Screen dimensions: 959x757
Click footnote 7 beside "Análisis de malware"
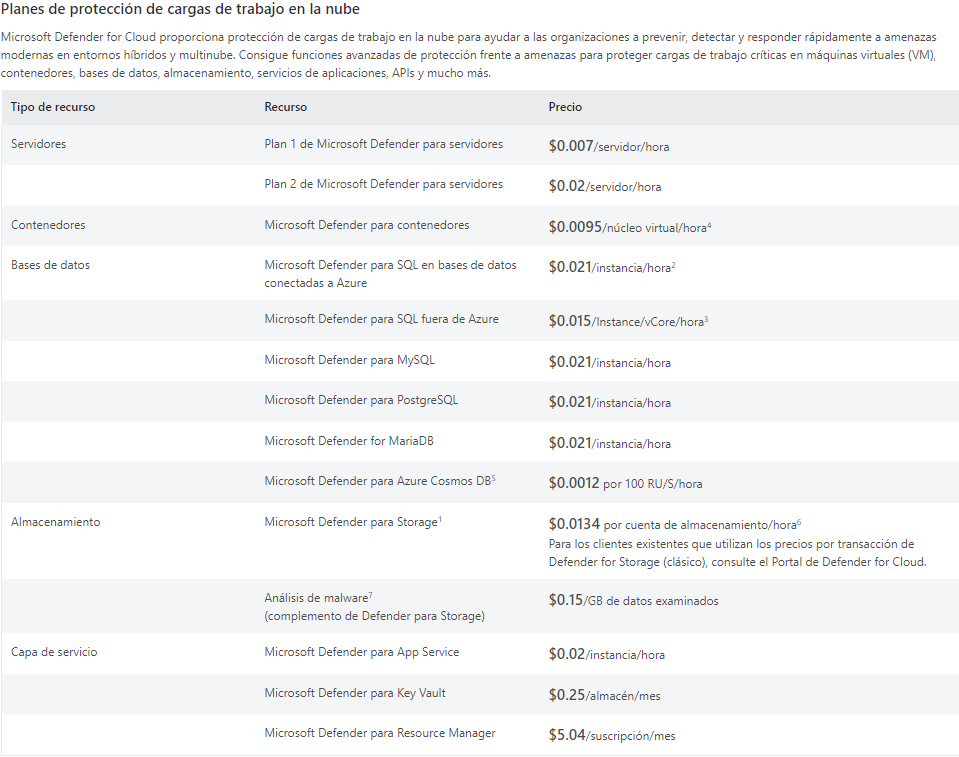[370, 595]
